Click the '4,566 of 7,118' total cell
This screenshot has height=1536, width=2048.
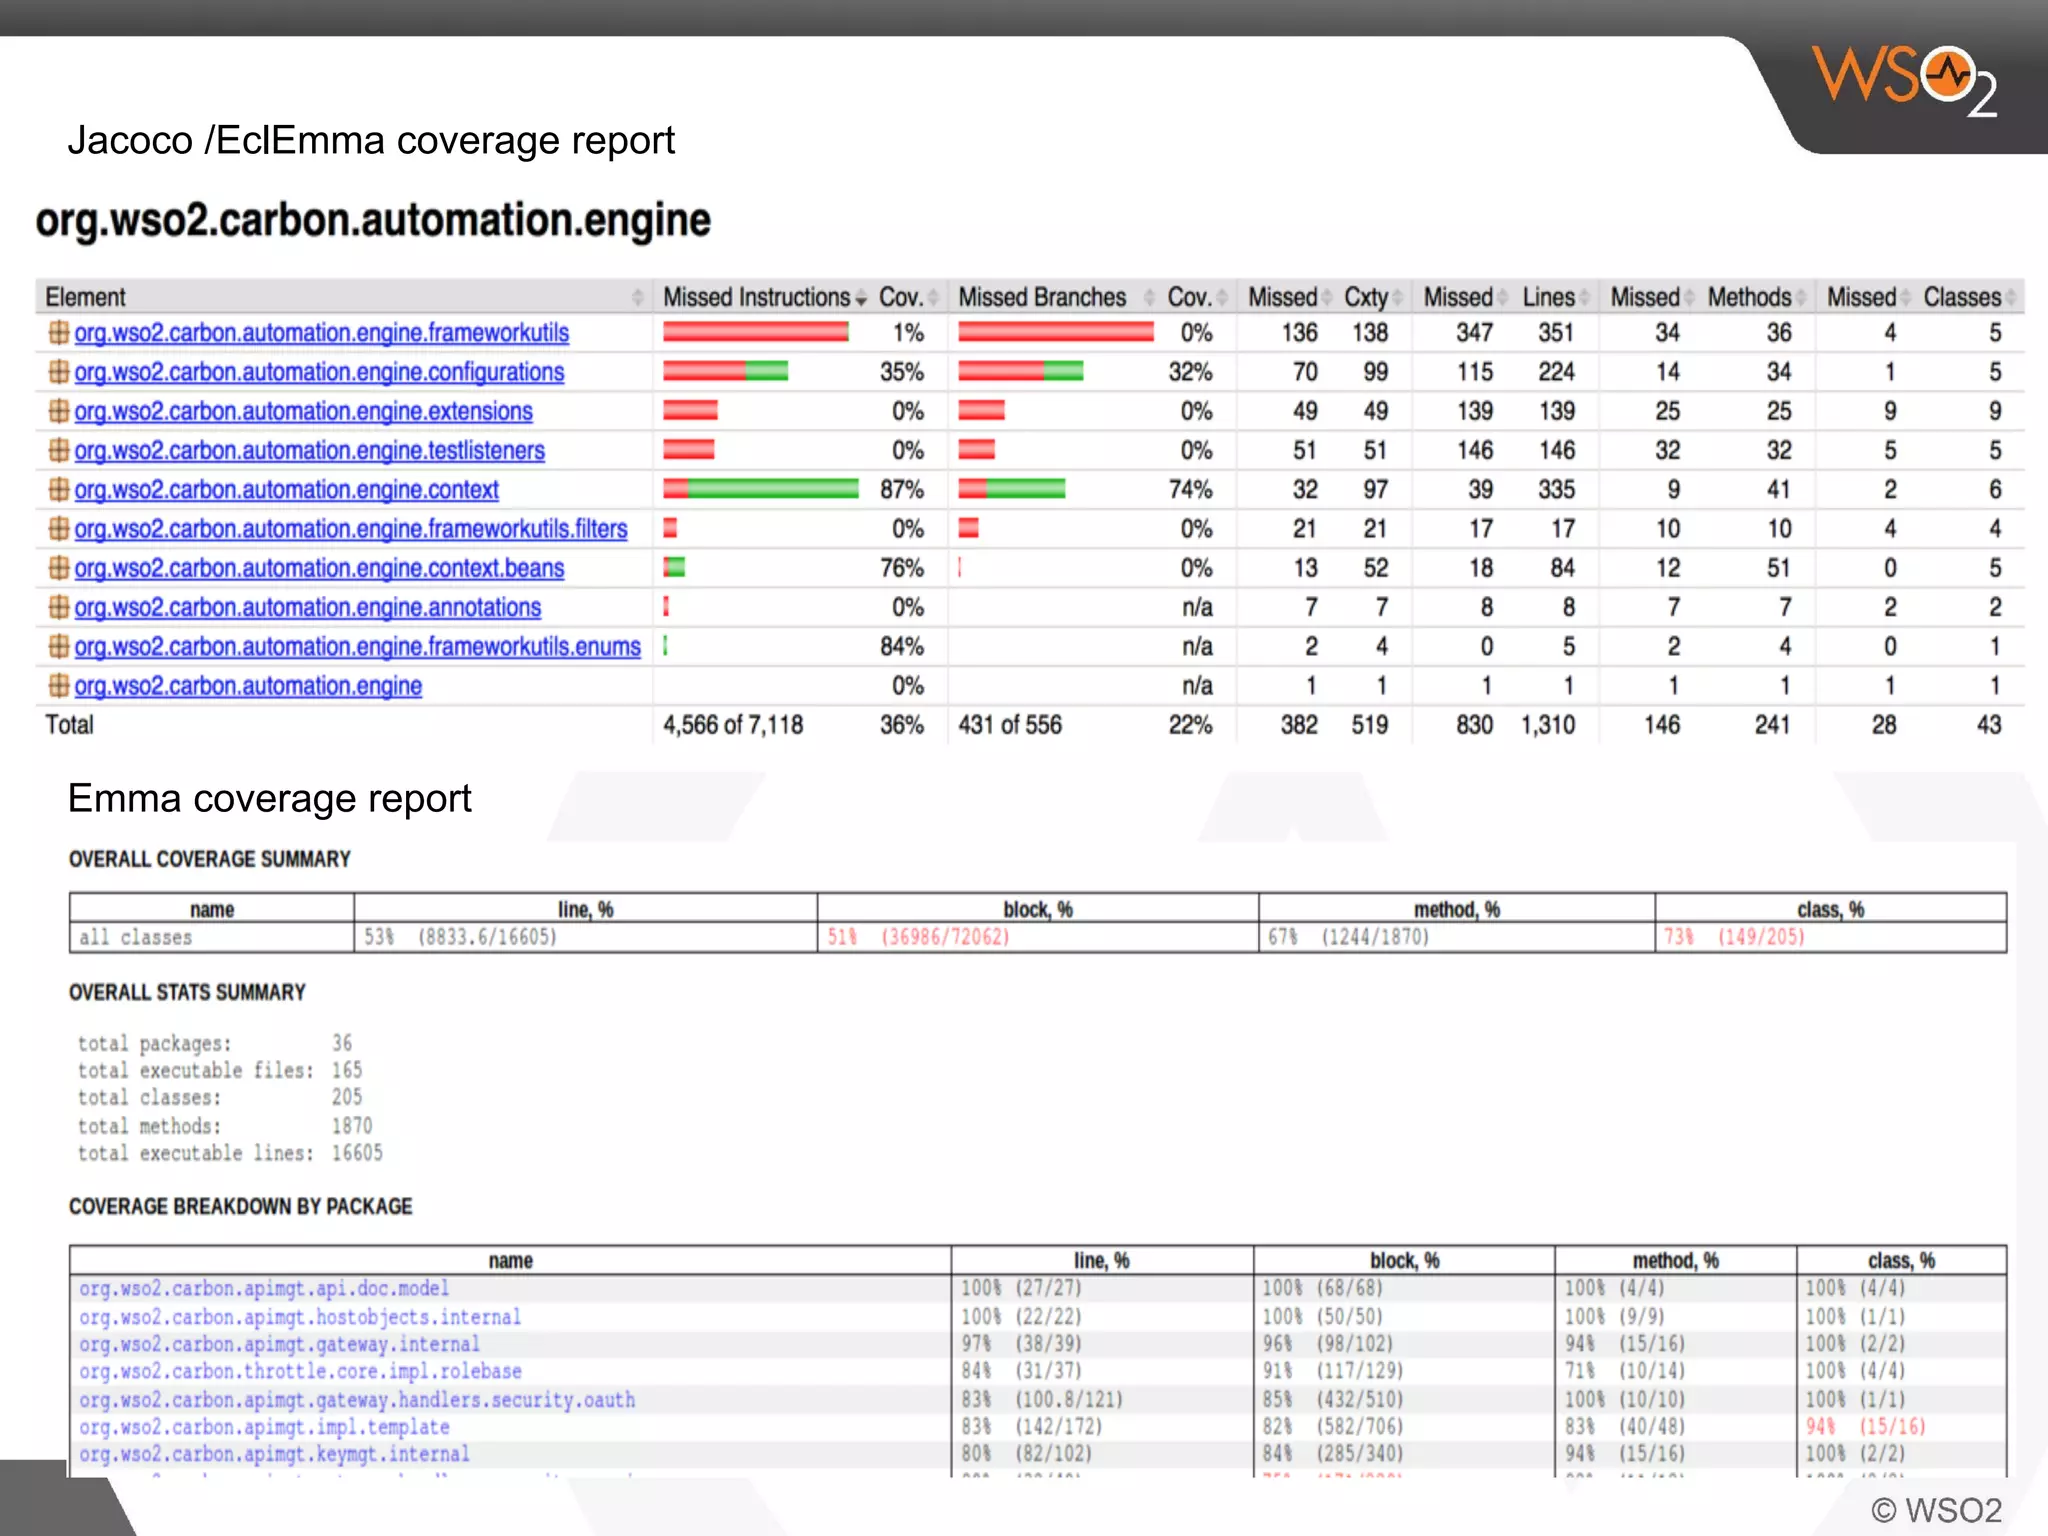click(x=733, y=725)
